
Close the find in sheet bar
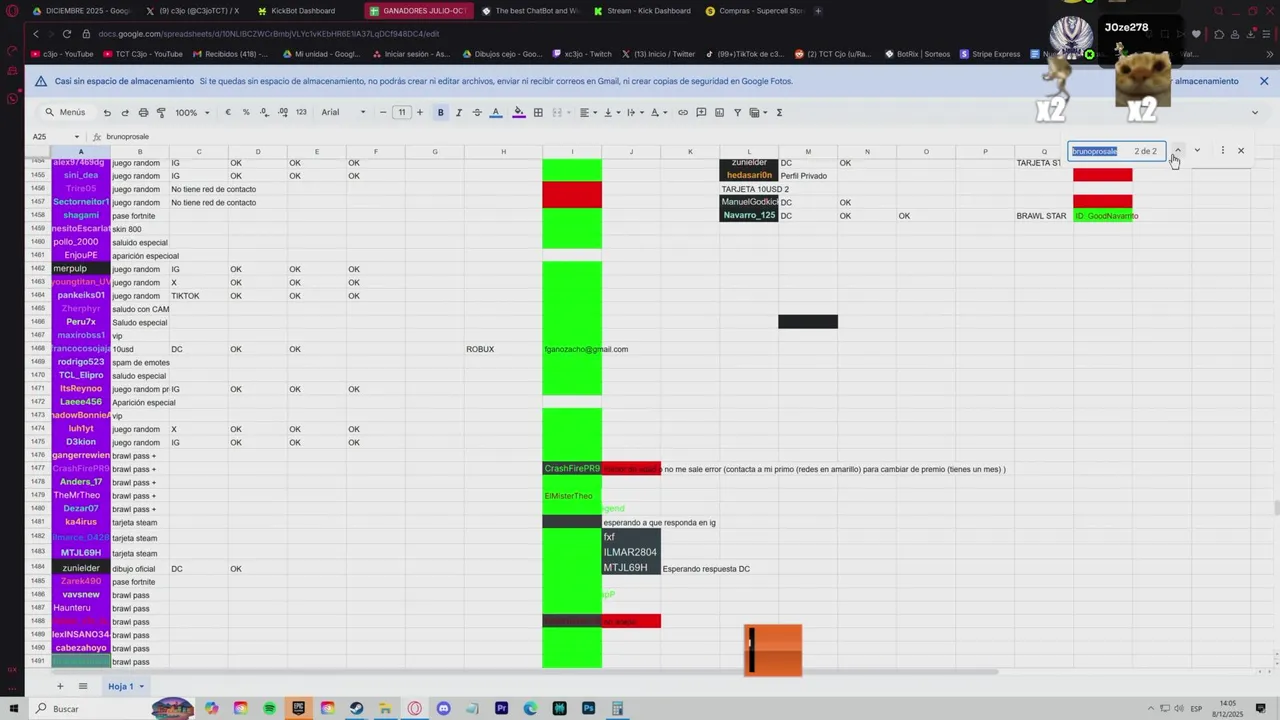1241,151
